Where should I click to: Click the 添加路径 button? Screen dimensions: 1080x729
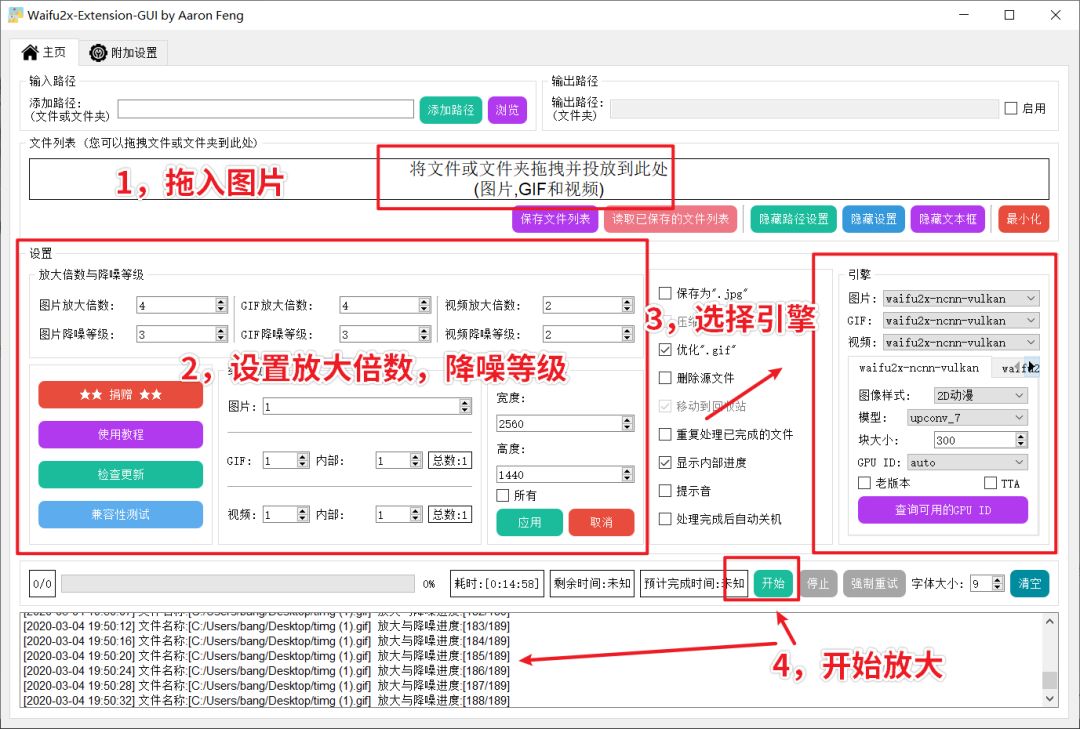(450, 110)
